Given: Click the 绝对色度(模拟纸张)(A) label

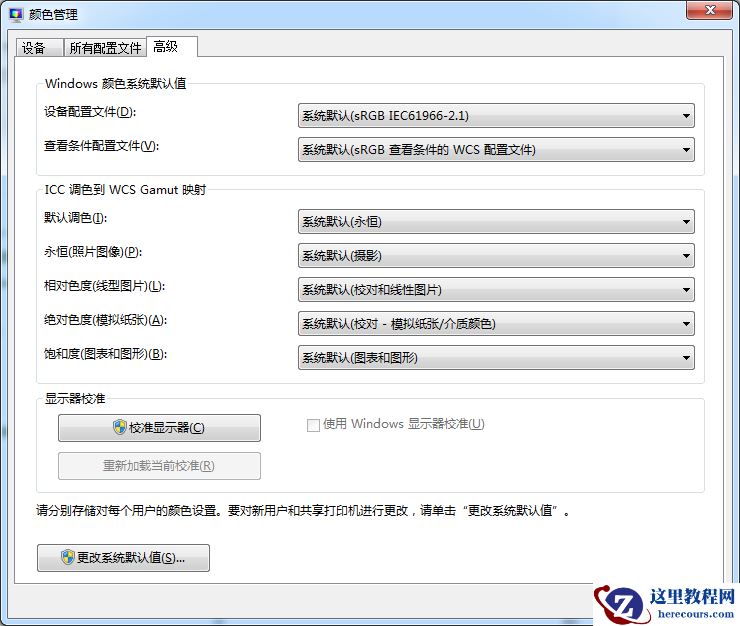Looking at the screenshot, I should click(x=105, y=320).
